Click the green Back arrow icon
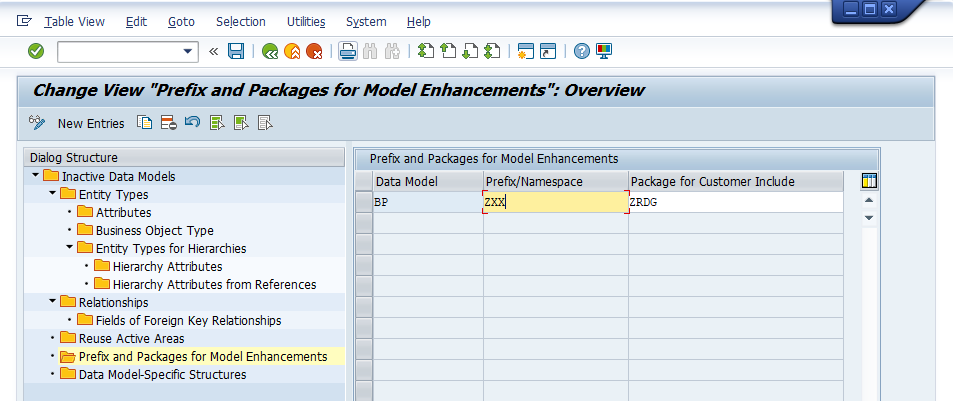 tap(270, 52)
